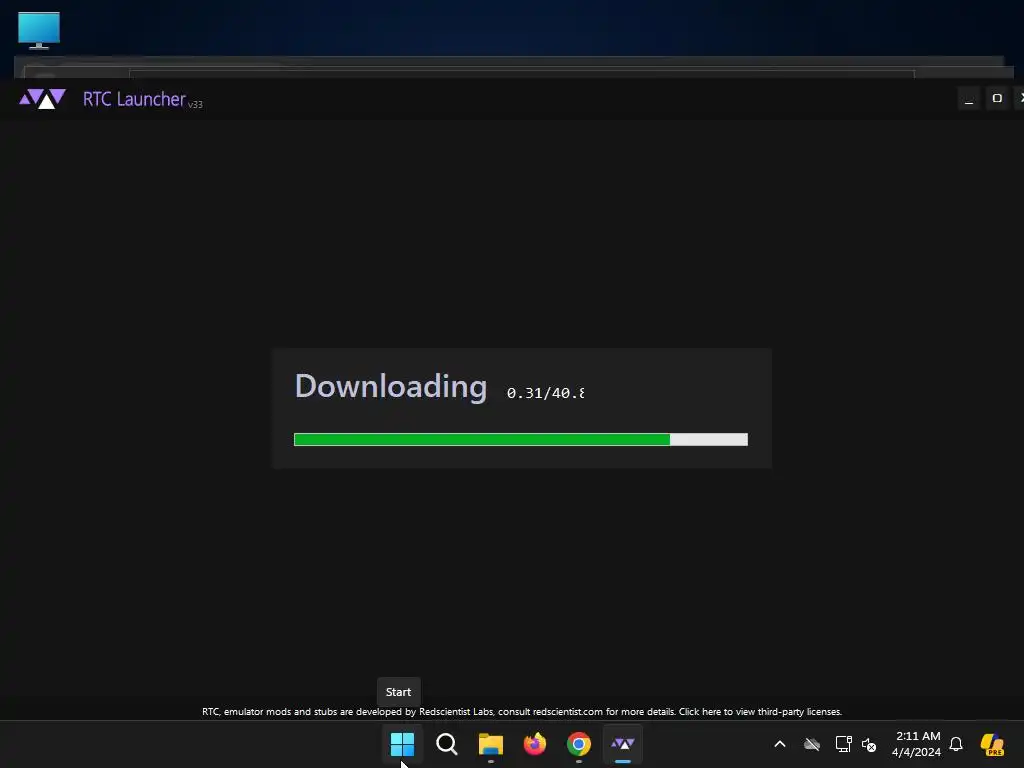Screen dimensions: 1024x768
Task: Click the 0.31/40.8 download counter
Action: pos(545,393)
